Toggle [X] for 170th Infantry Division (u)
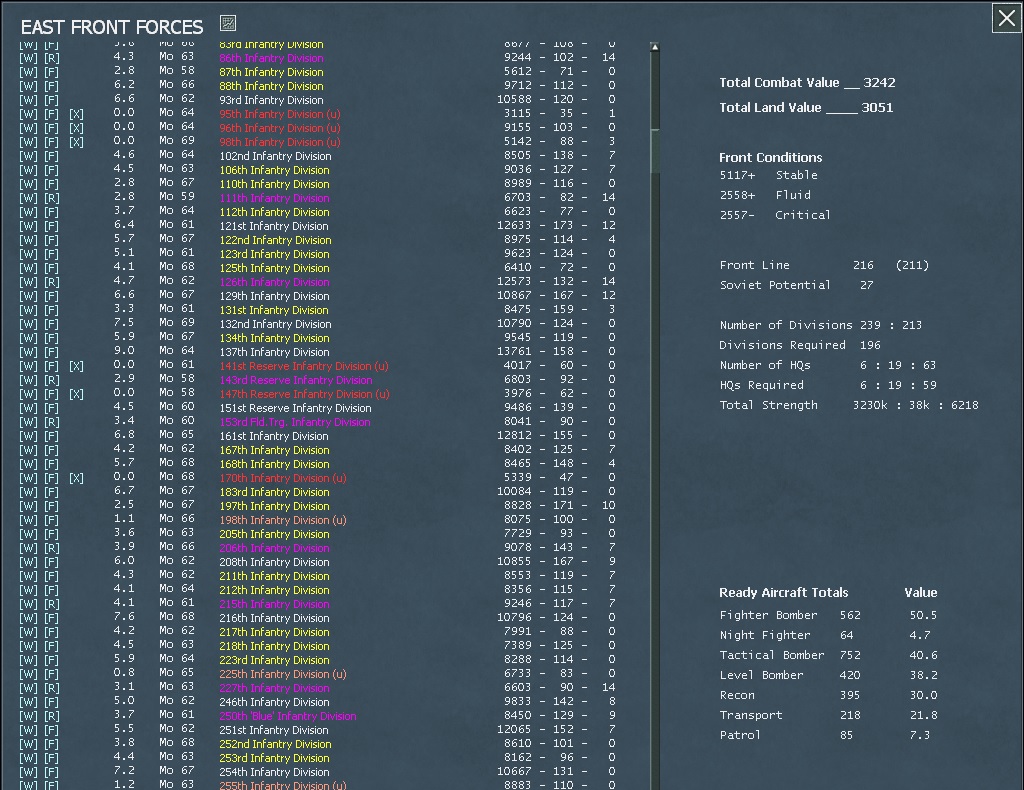Viewport: 1024px width, 790px height. (x=76, y=479)
